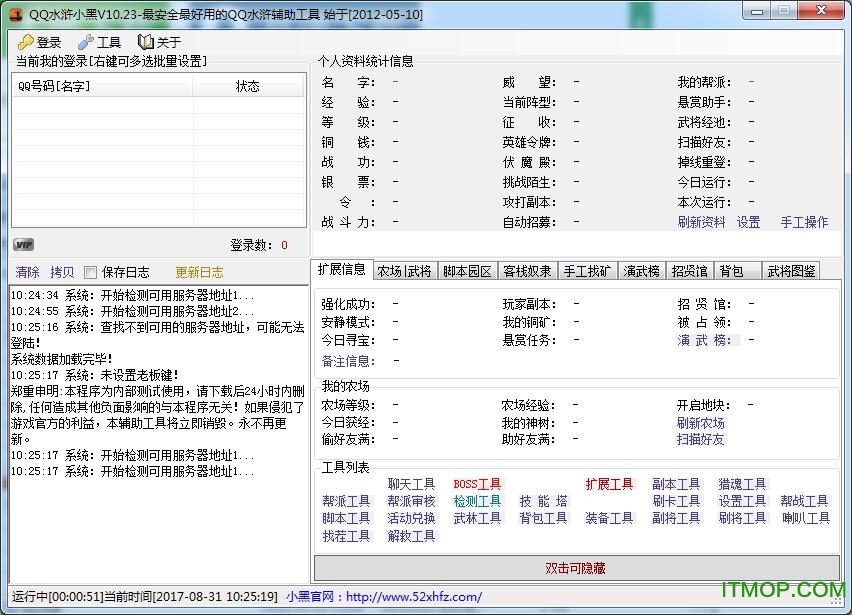This screenshot has height=615, width=852.
Task: Click 清除 to clear the log
Action: [27, 272]
